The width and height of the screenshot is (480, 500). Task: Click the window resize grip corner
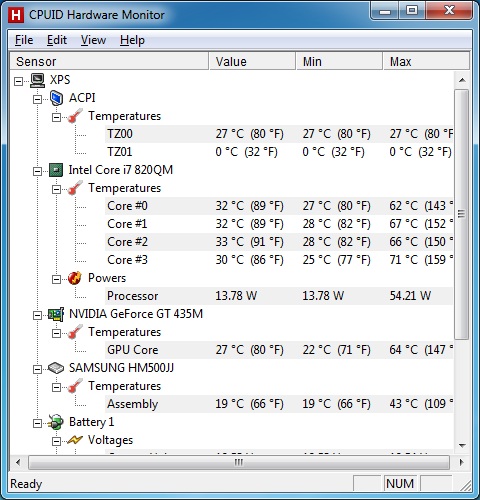click(466, 486)
